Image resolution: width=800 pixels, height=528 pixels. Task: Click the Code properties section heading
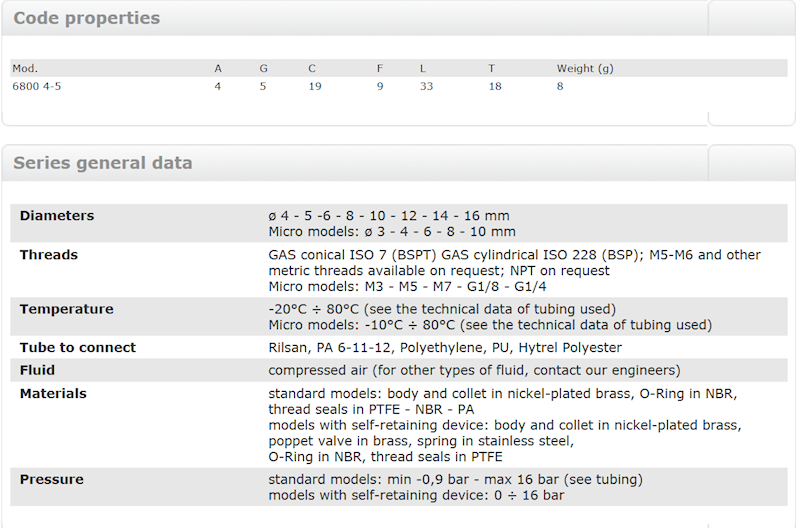click(86, 18)
